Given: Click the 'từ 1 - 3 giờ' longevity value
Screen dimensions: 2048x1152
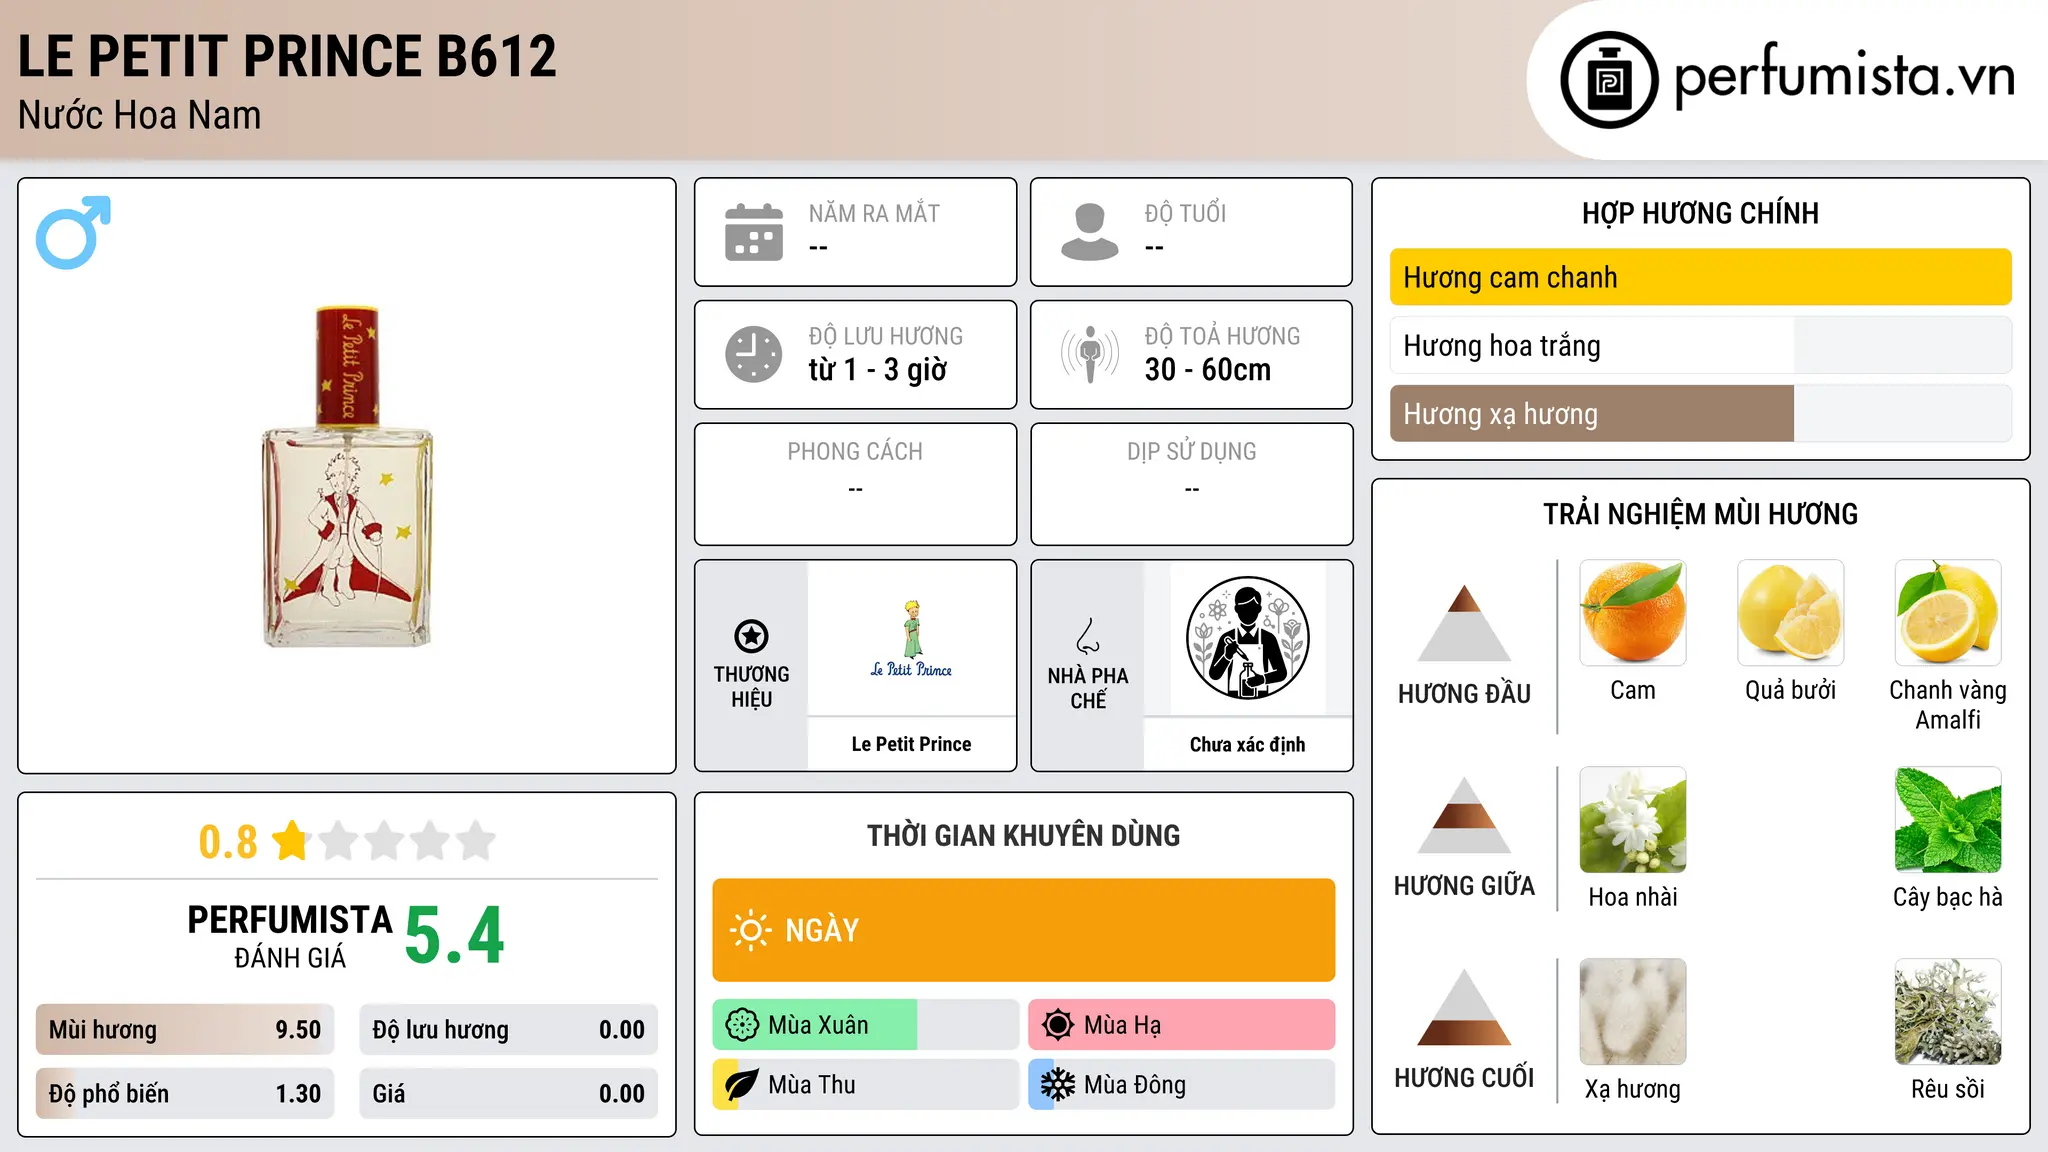Looking at the screenshot, I should pyautogui.click(x=878, y=370).
